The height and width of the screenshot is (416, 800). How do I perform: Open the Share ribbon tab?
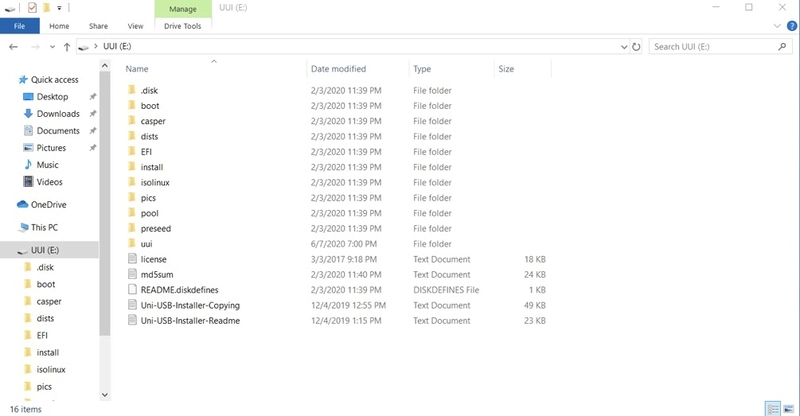tap(98, 26)
